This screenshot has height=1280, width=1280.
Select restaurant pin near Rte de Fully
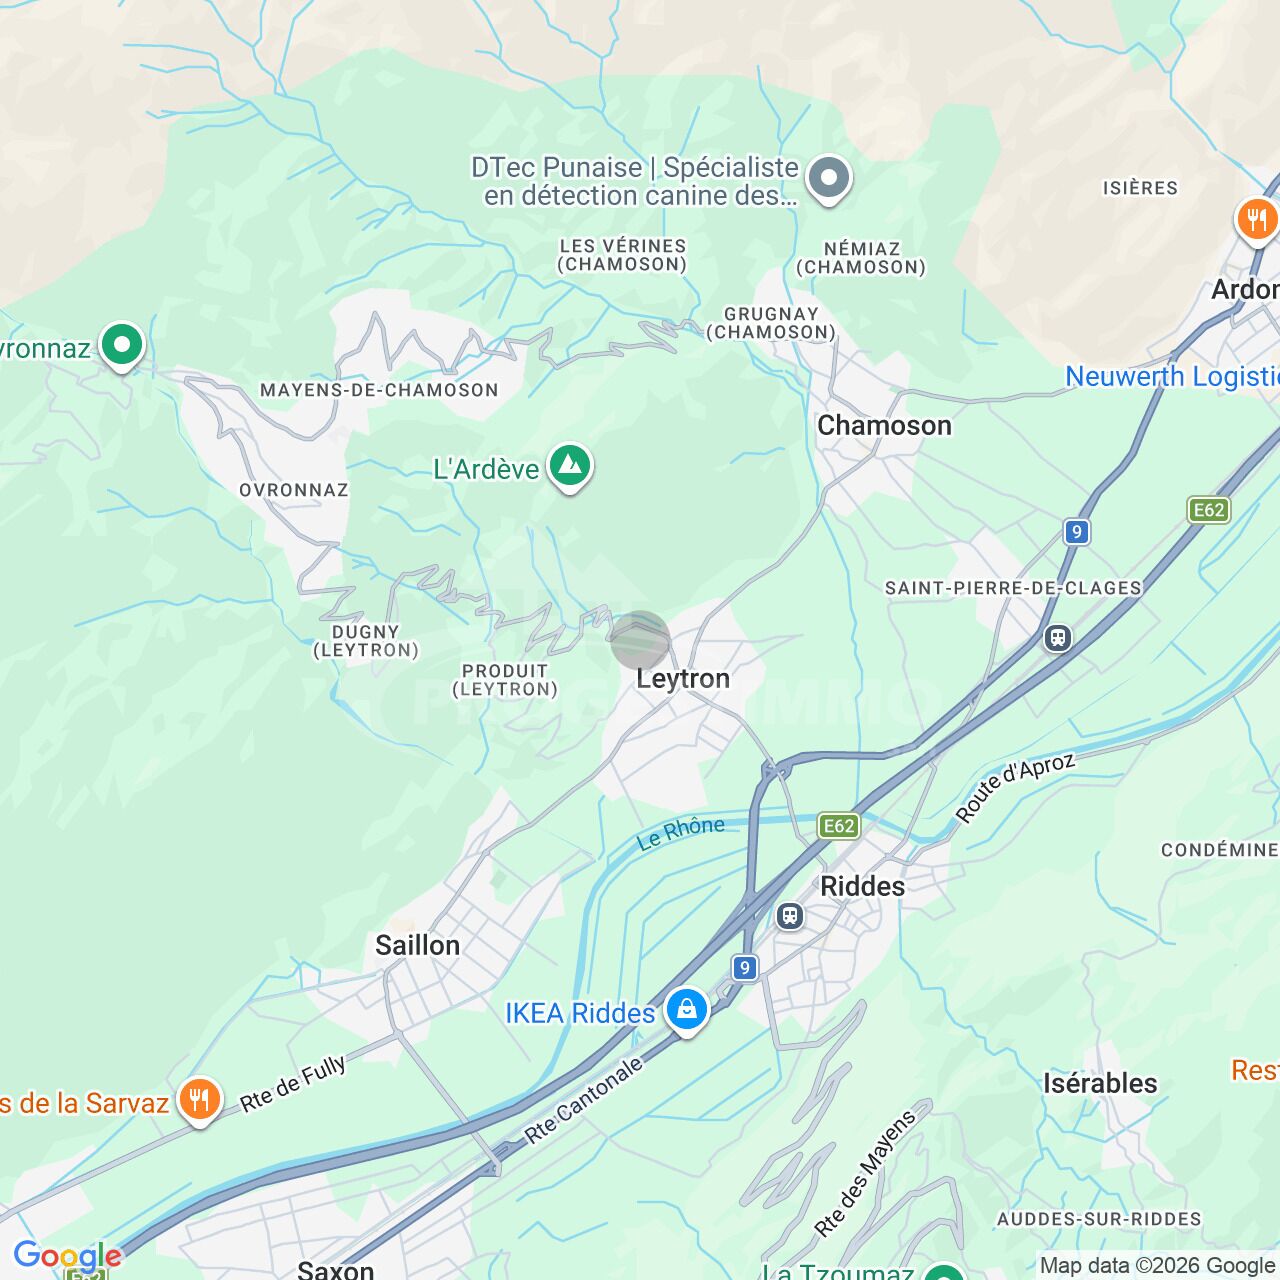pyautogui.click(x=199, y=1100)
